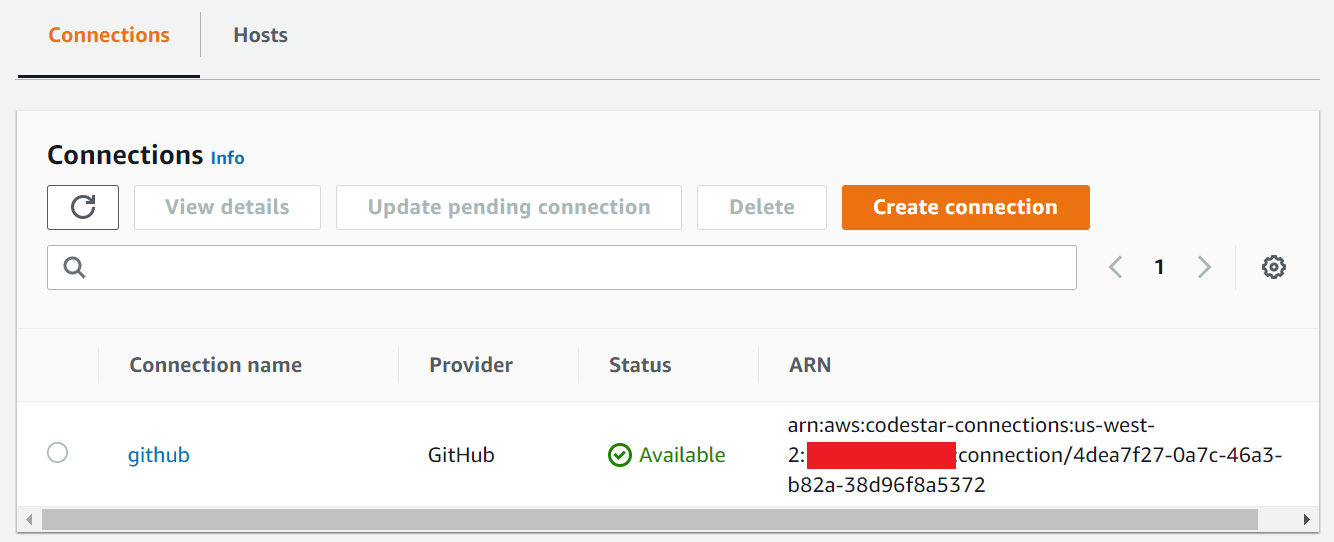Click the scrollbar left arrow
The width and height of the screenshot is (1334, 542).
point(29,519)
